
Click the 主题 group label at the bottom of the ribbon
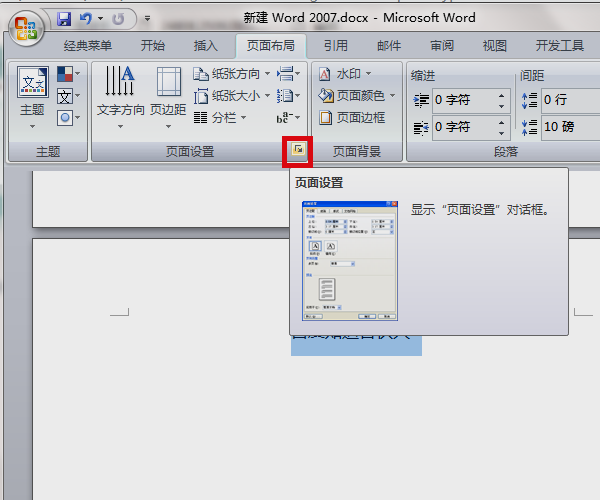48,152
